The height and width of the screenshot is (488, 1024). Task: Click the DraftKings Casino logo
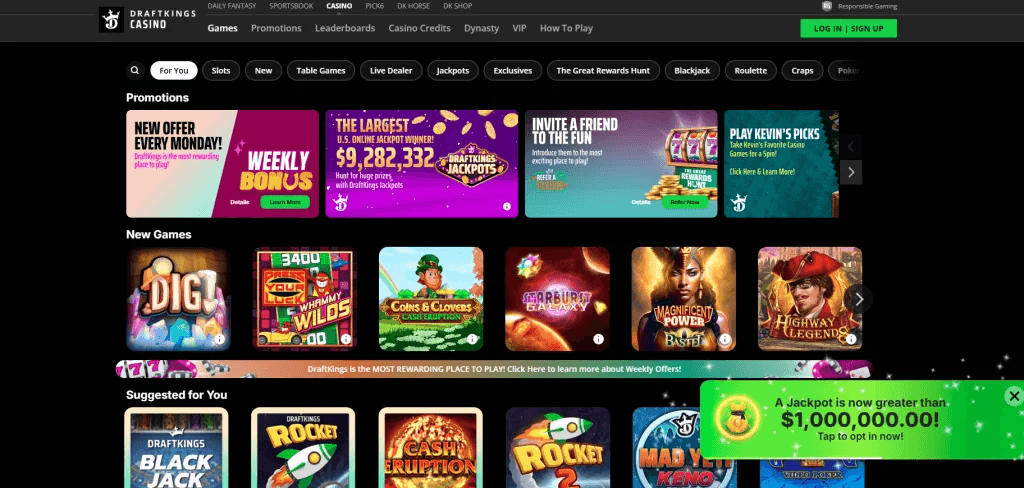[148, 20]
